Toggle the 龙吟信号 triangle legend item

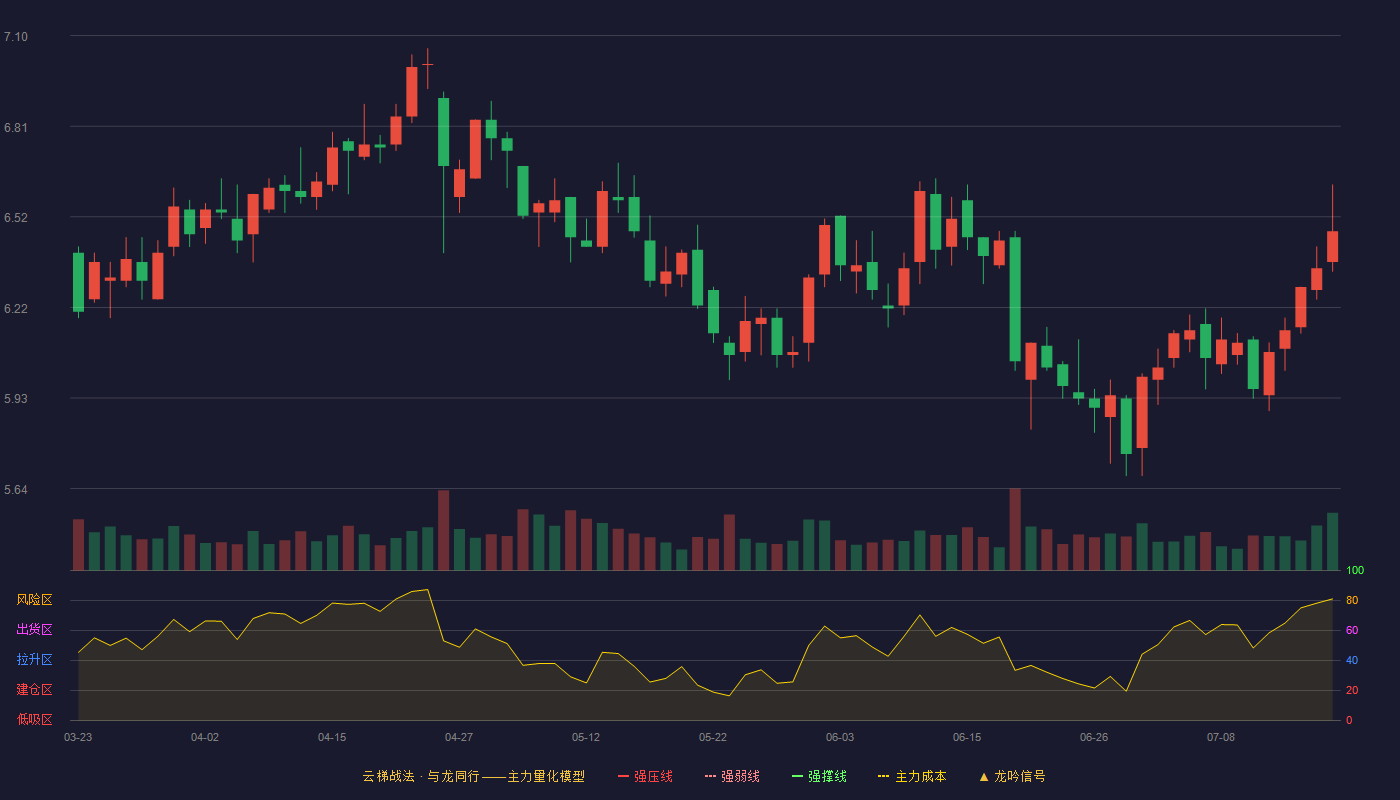pyautogui.click(x=1012, y=776)
